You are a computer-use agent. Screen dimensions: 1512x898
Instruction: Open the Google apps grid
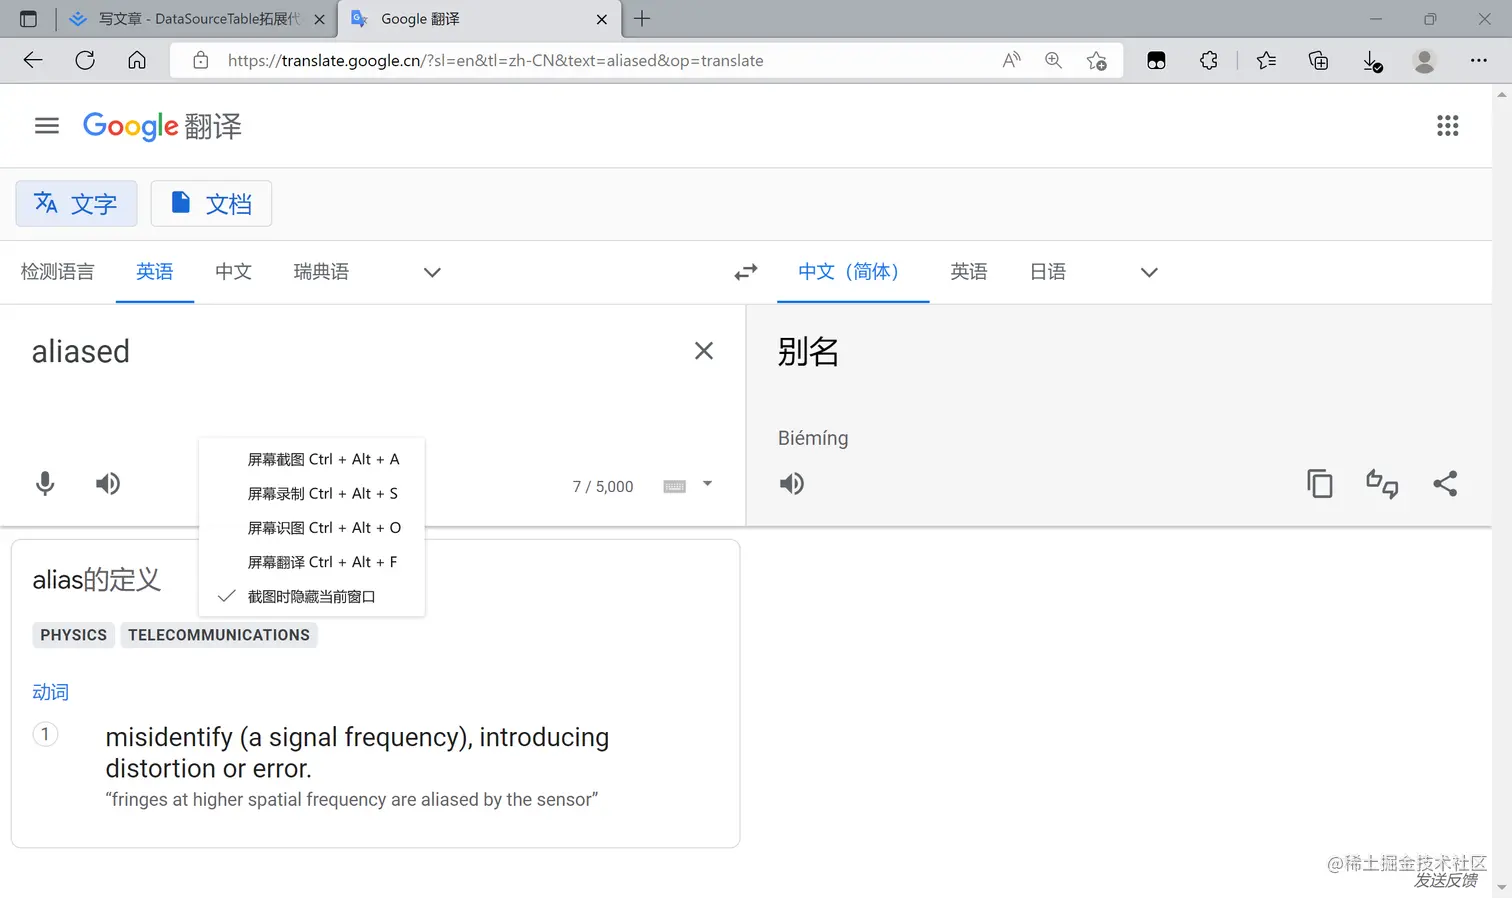click(x=1447, y=126)
